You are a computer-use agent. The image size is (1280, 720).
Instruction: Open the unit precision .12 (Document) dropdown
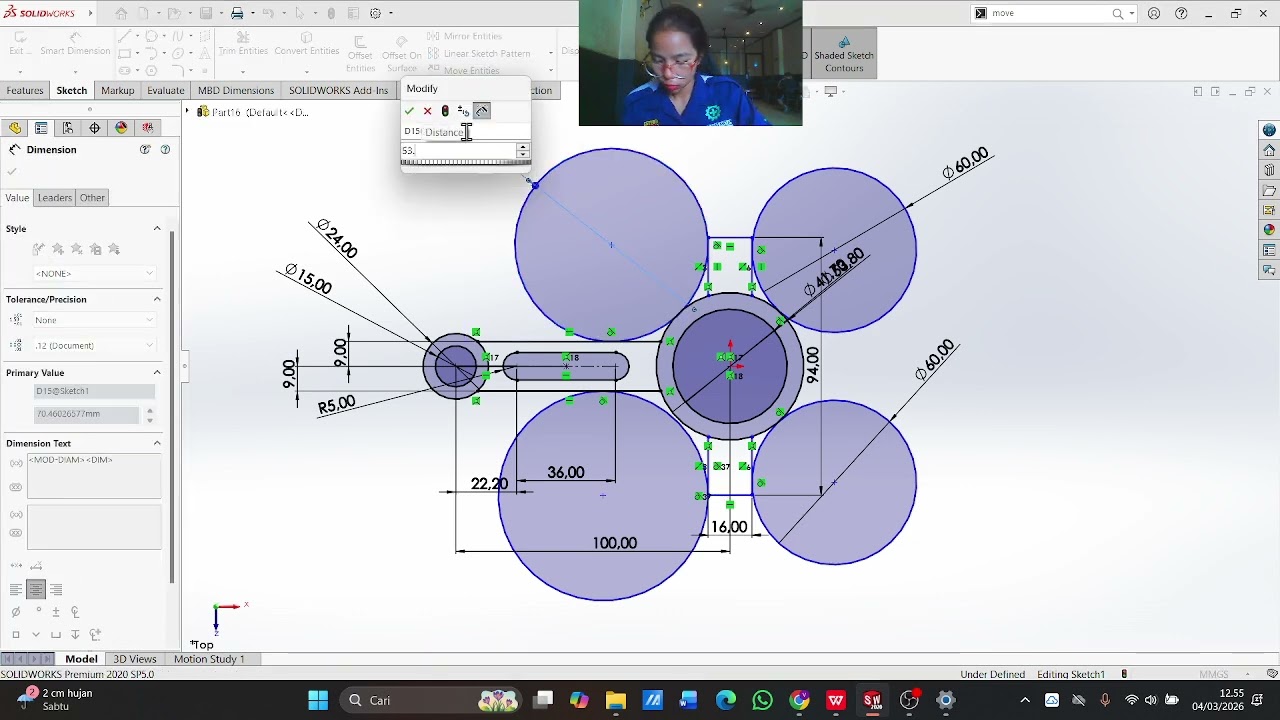pos(94,345)
